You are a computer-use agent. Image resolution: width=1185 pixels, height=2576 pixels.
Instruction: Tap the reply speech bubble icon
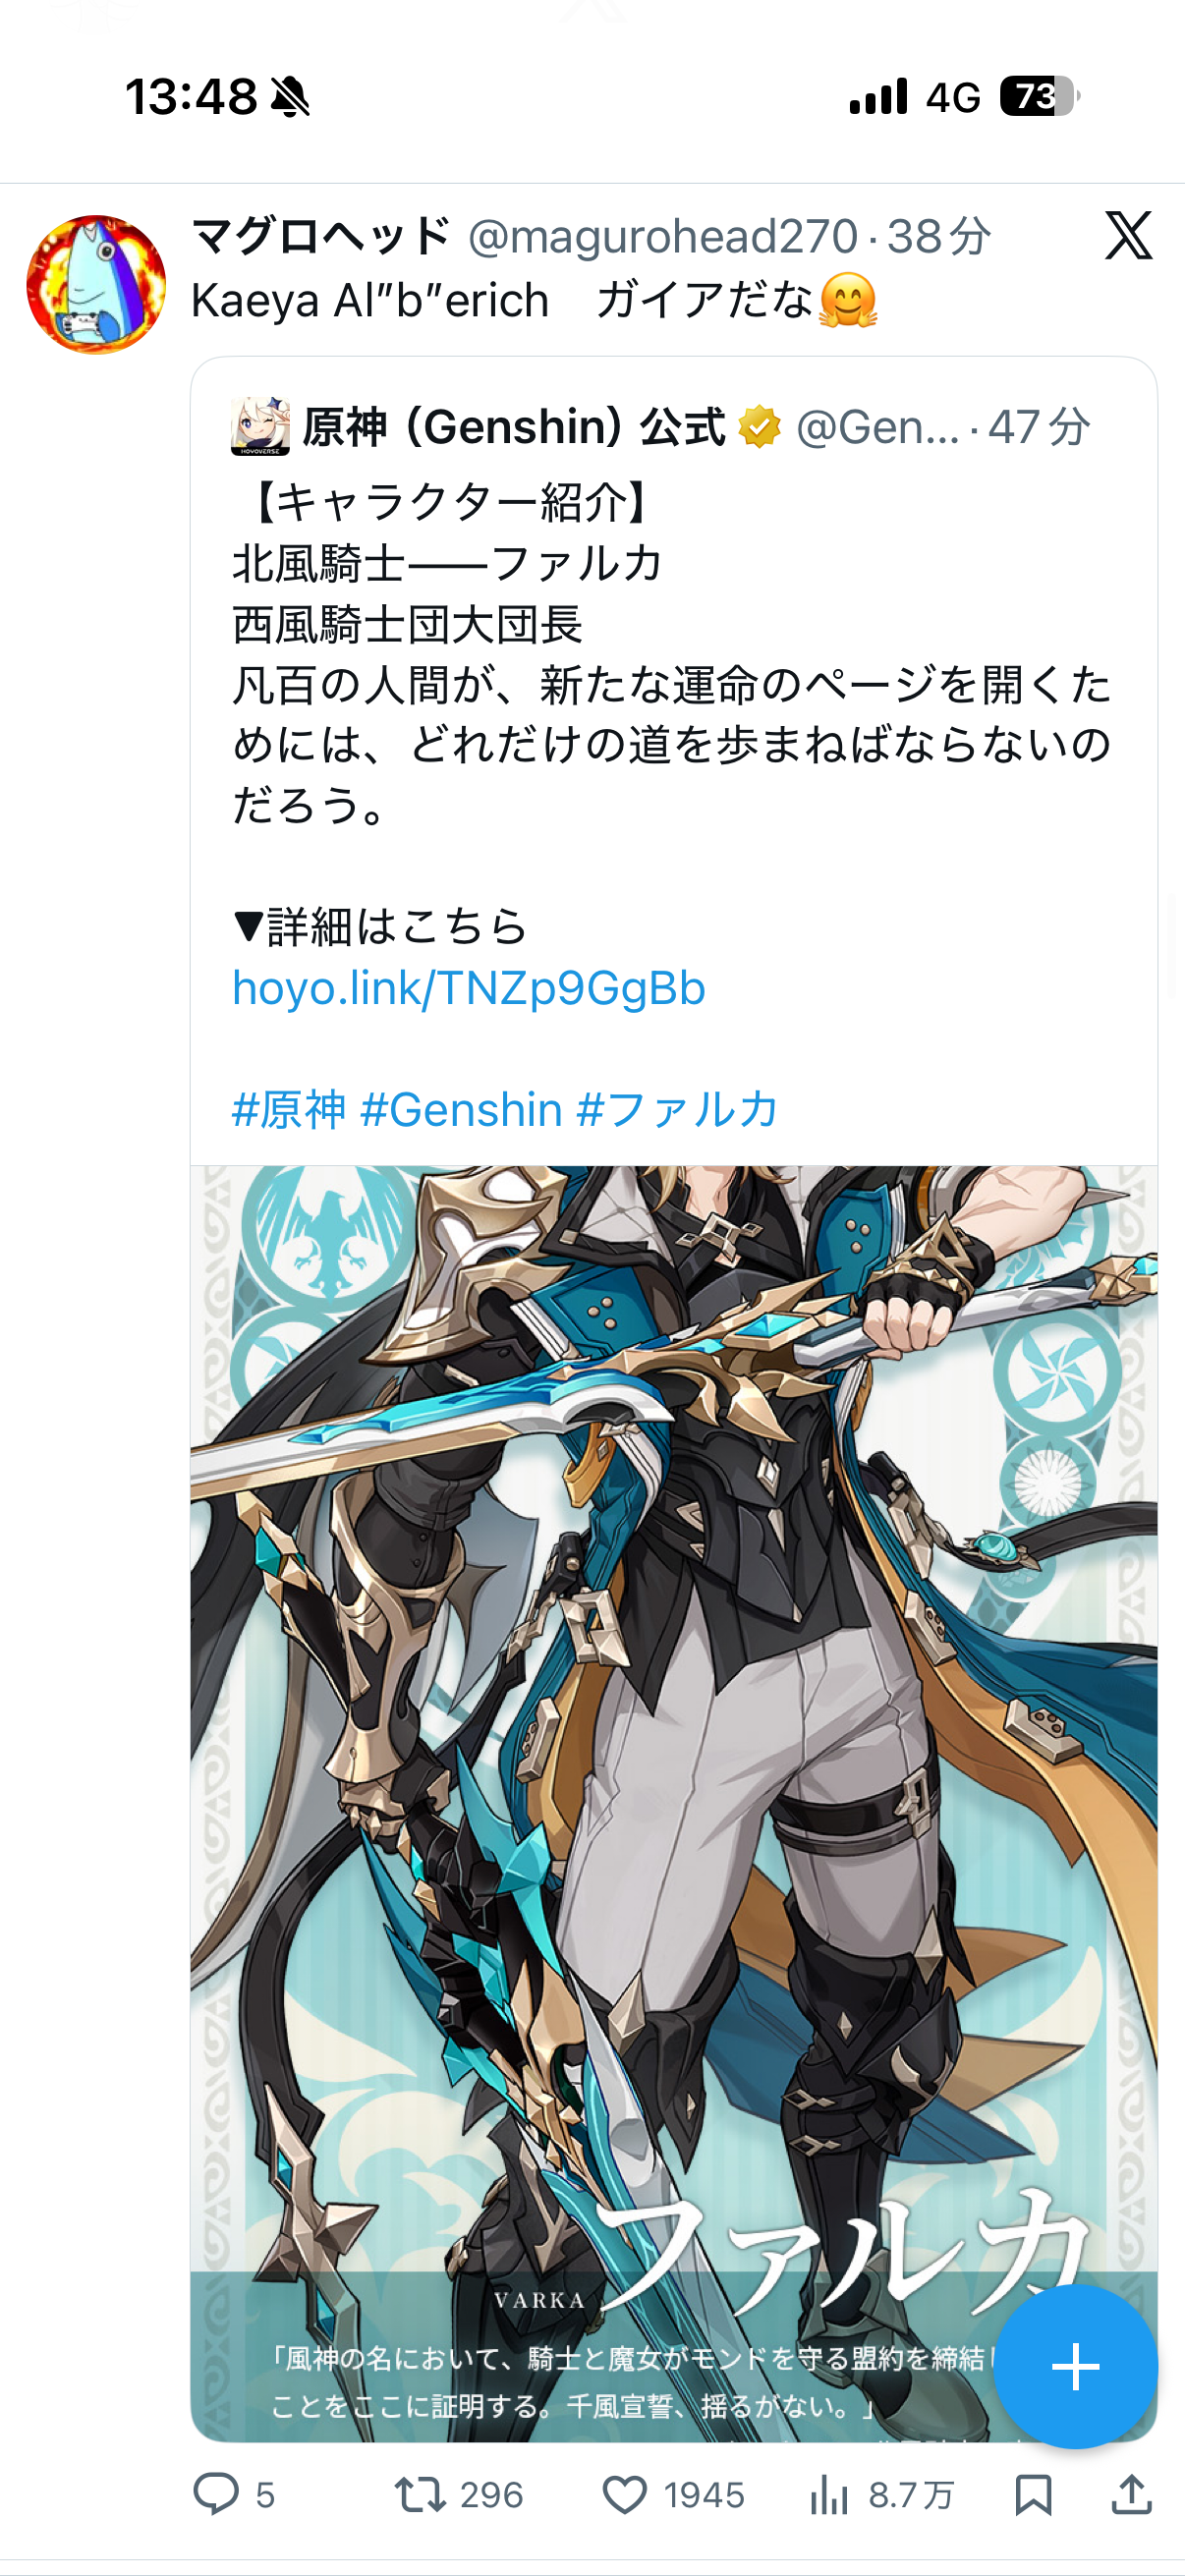(216, 2494)
